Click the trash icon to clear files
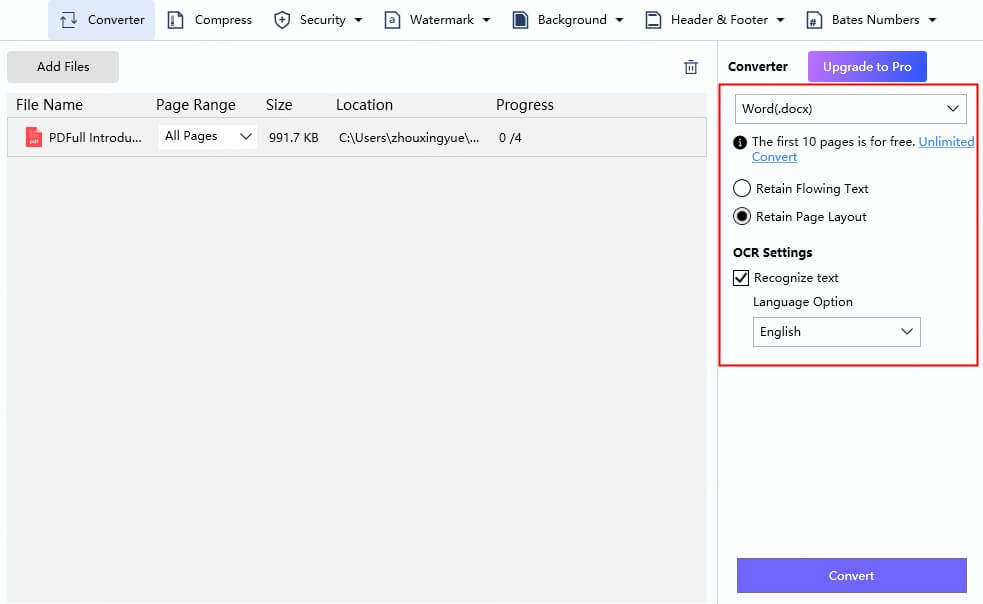983x604 pixels. pos(690,66)
